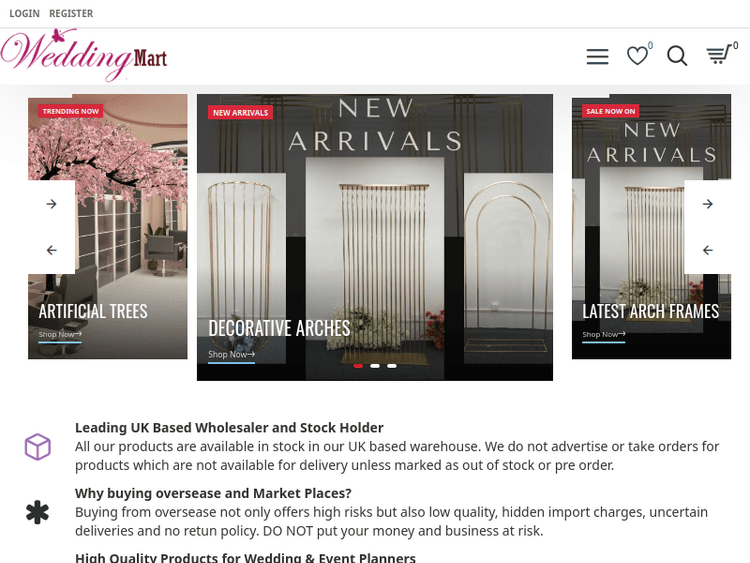Click Shop Now under Latest Arch Frames

tap(604, 335)
